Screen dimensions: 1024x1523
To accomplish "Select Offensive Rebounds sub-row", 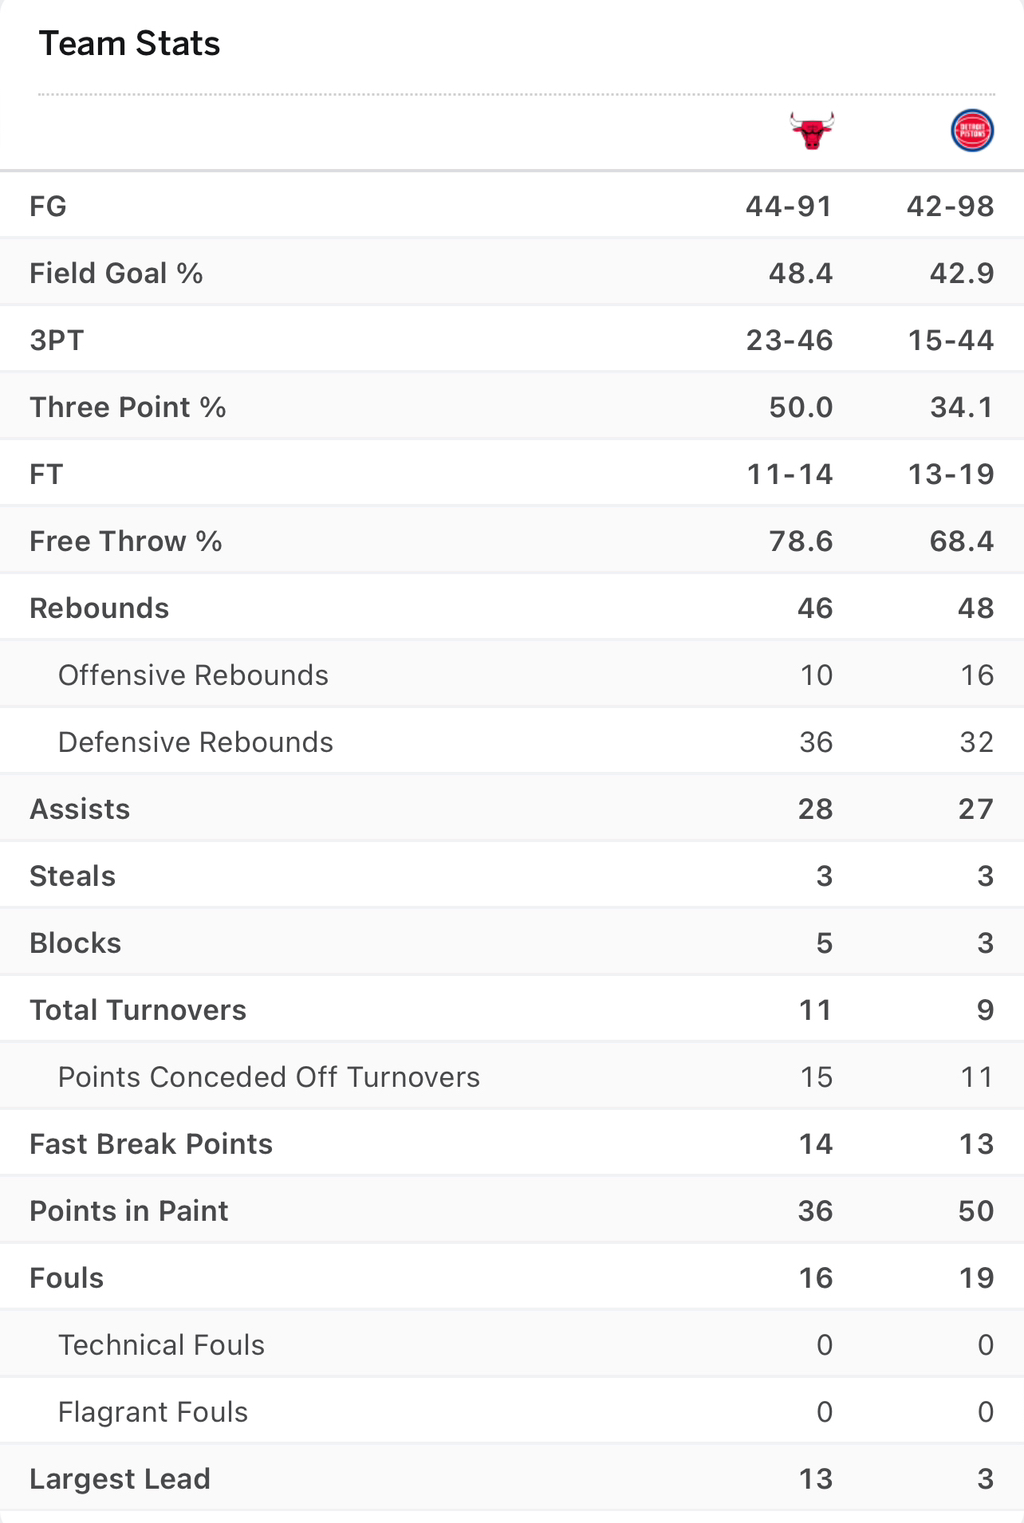I will click(512, 674).
